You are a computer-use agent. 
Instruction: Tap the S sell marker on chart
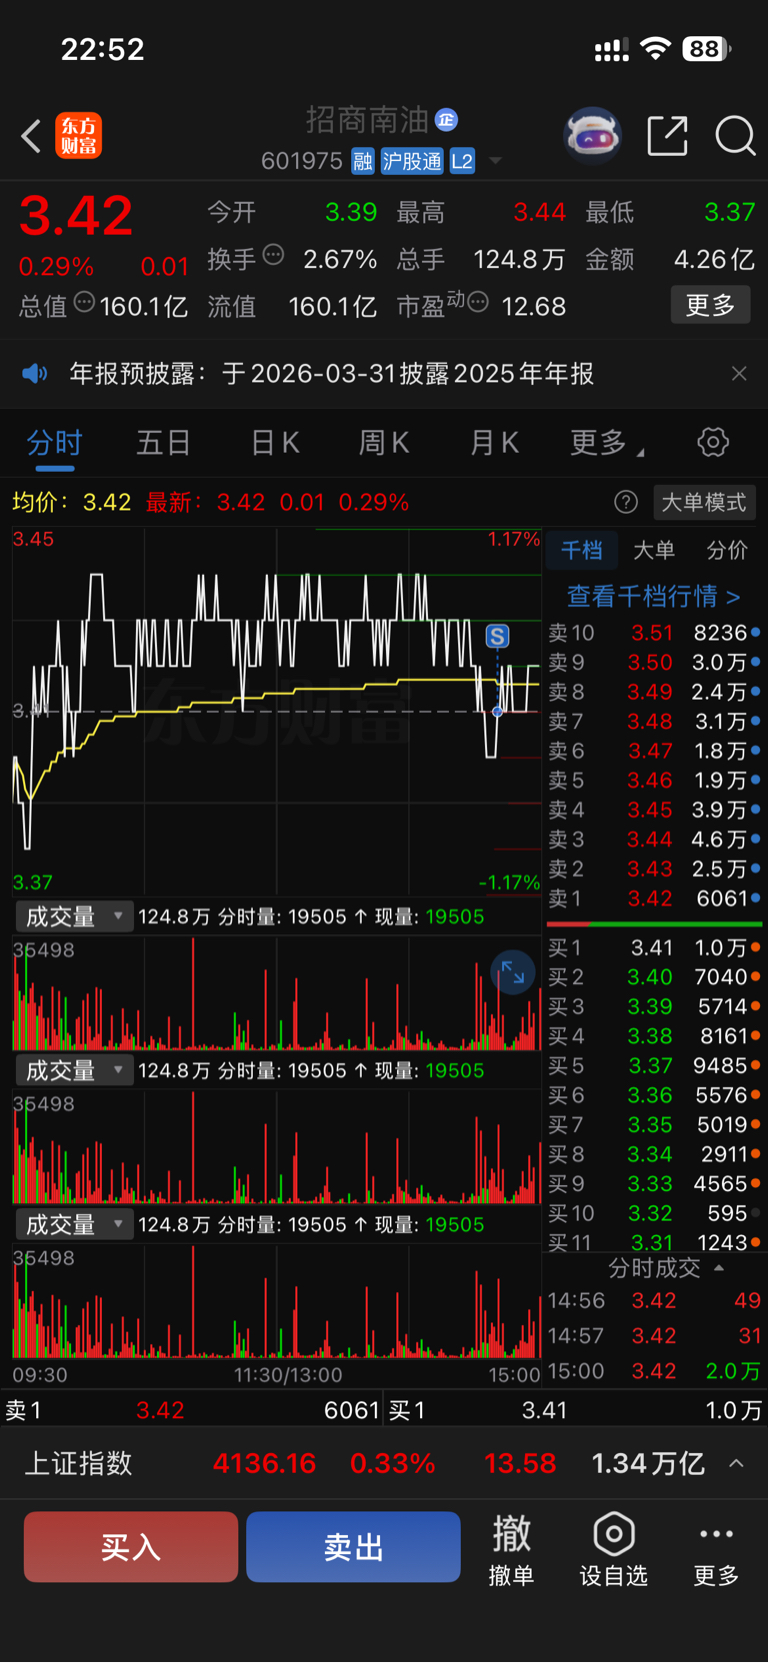pos(497,636)
